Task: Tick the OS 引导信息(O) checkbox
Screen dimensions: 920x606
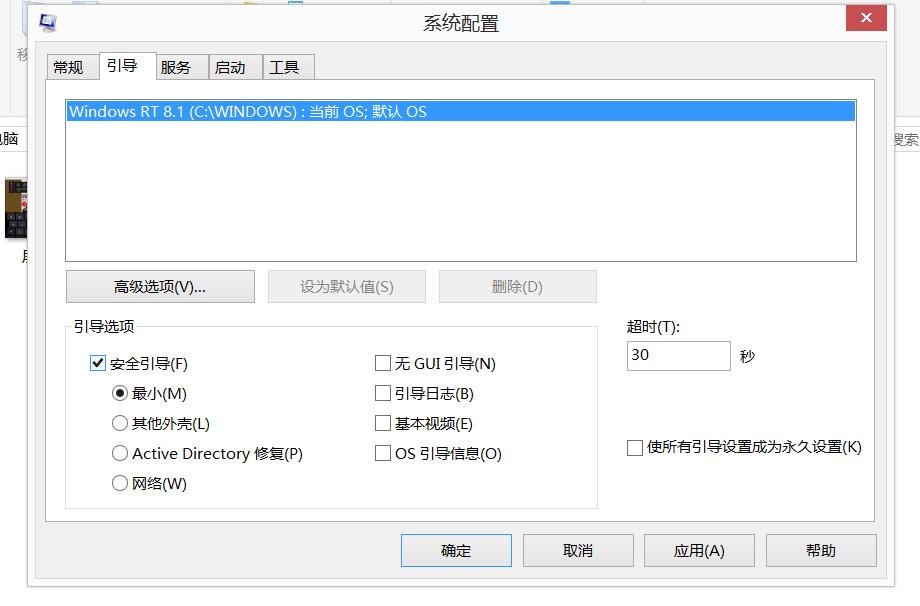Action: [x=383, y=453]
